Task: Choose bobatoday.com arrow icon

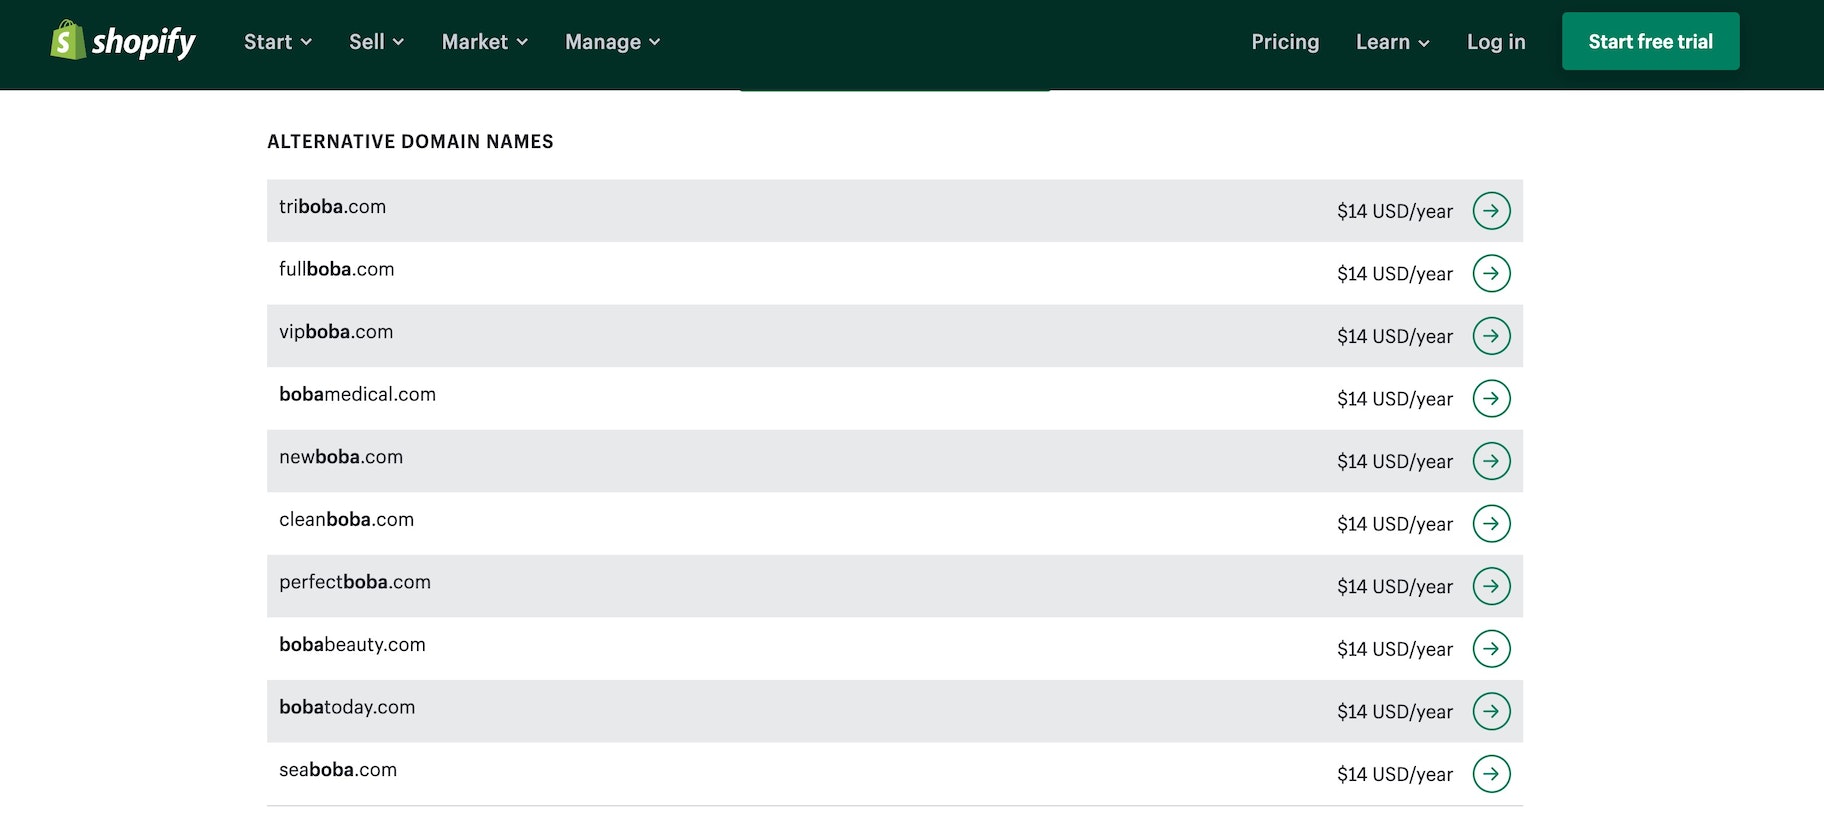Action: [x=1491, y=712]
